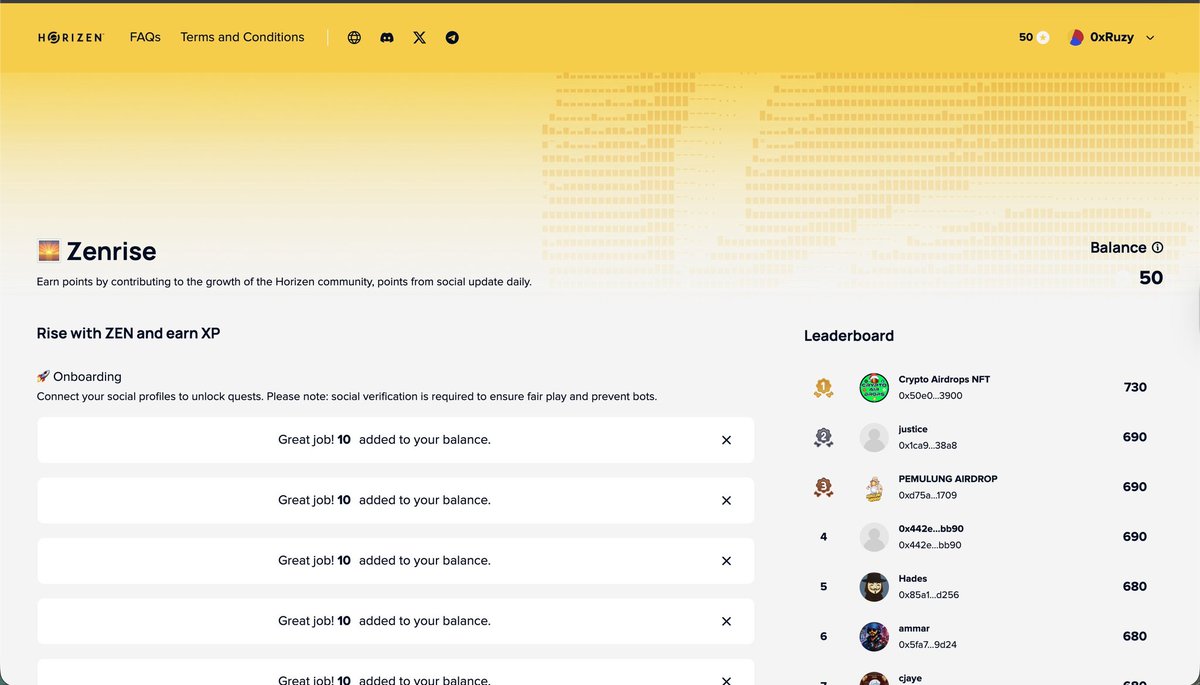The width and height of the screenshot is (1200, 685).
Task: Select the ammar leaderboard name
Action: coord(914,628)
